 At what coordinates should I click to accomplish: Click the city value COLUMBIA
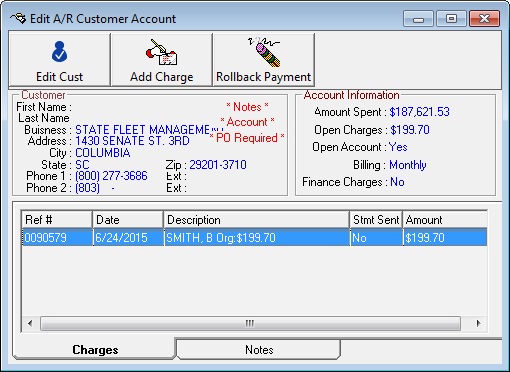click(x=103, y=153)
